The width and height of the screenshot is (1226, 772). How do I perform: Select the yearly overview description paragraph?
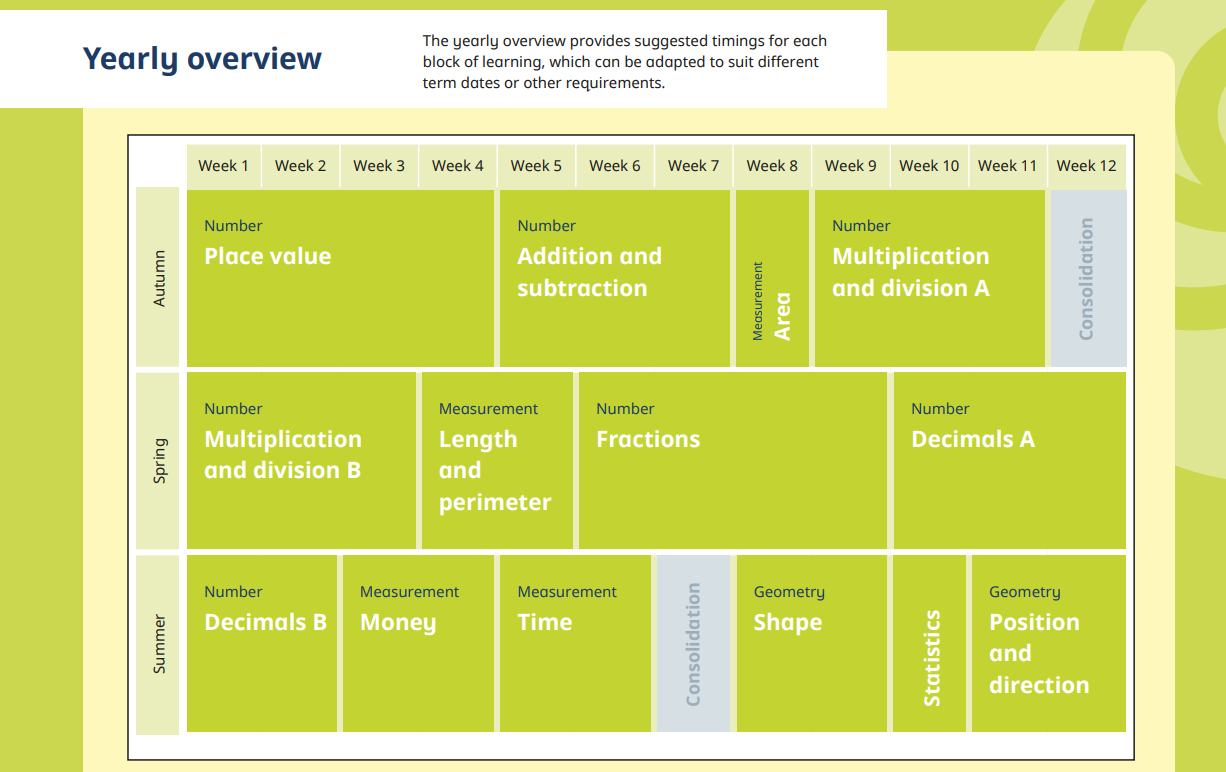click(x=625, y=62)
